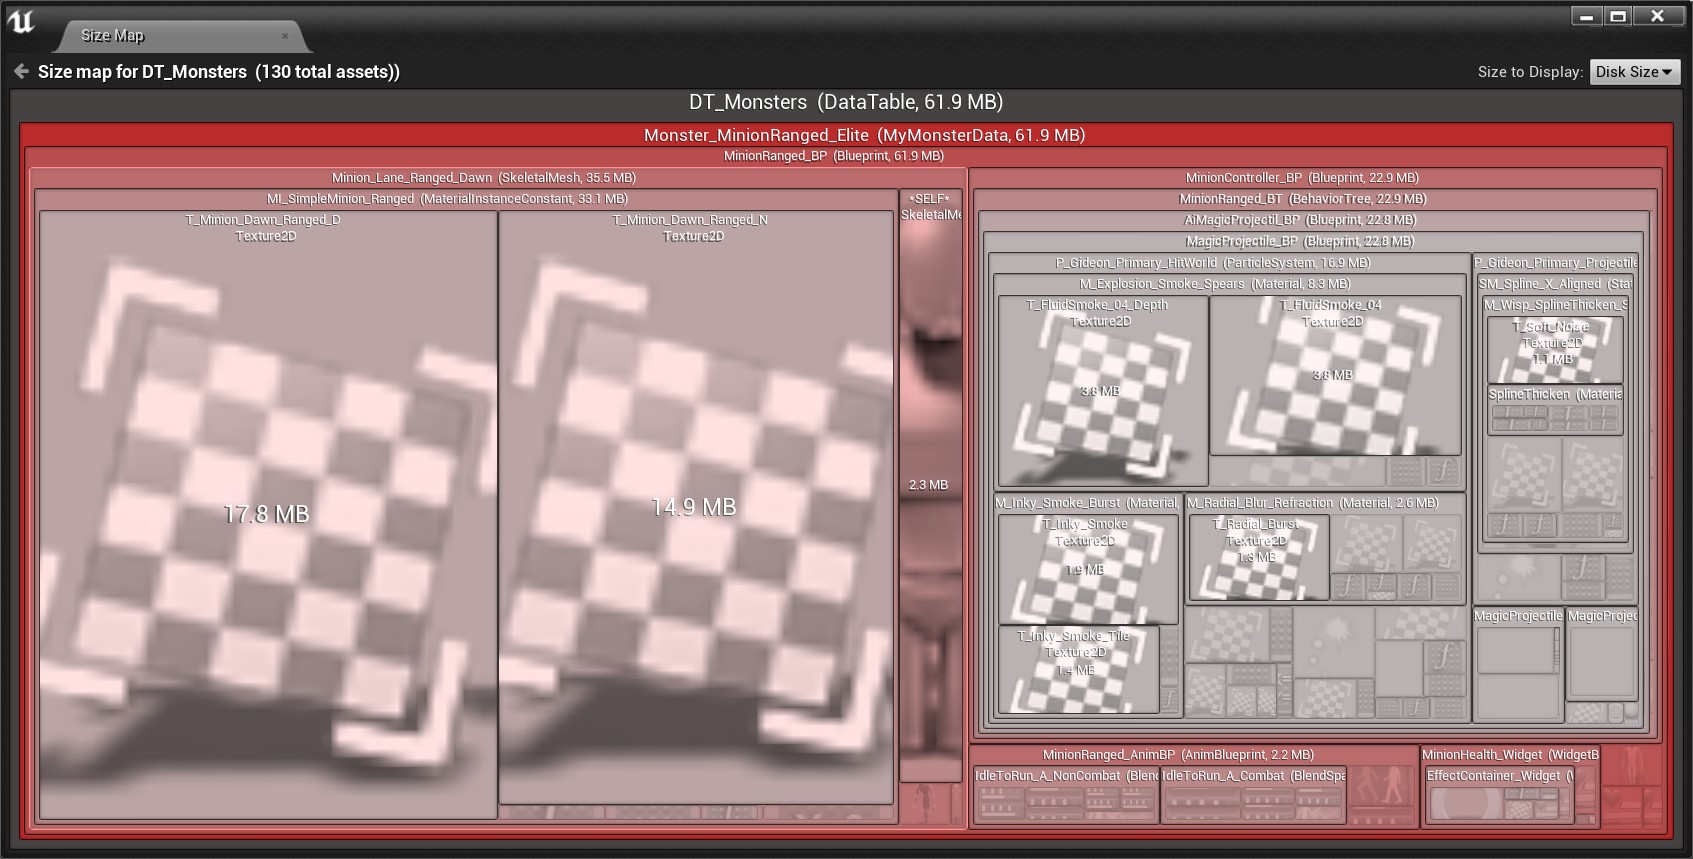Select the MinionController_BP Blueprint node
1693x859 pixels.
click(x=1302, y=178)
